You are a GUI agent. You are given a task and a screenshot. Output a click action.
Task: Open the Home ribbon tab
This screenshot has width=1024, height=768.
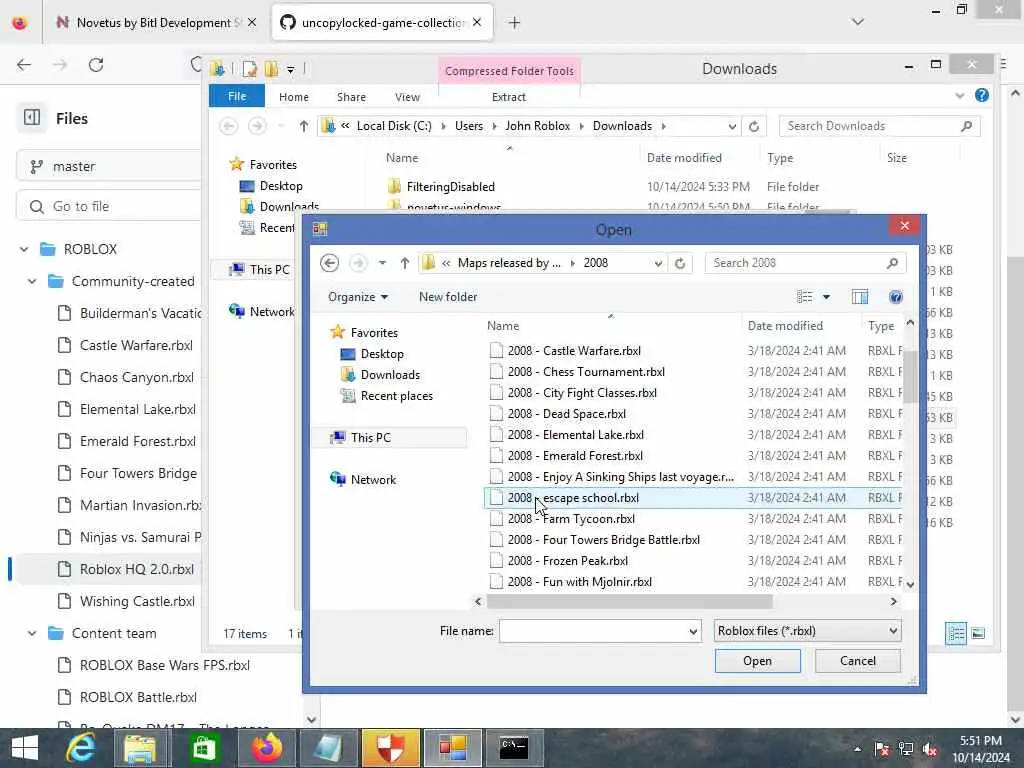click(294, 97)
